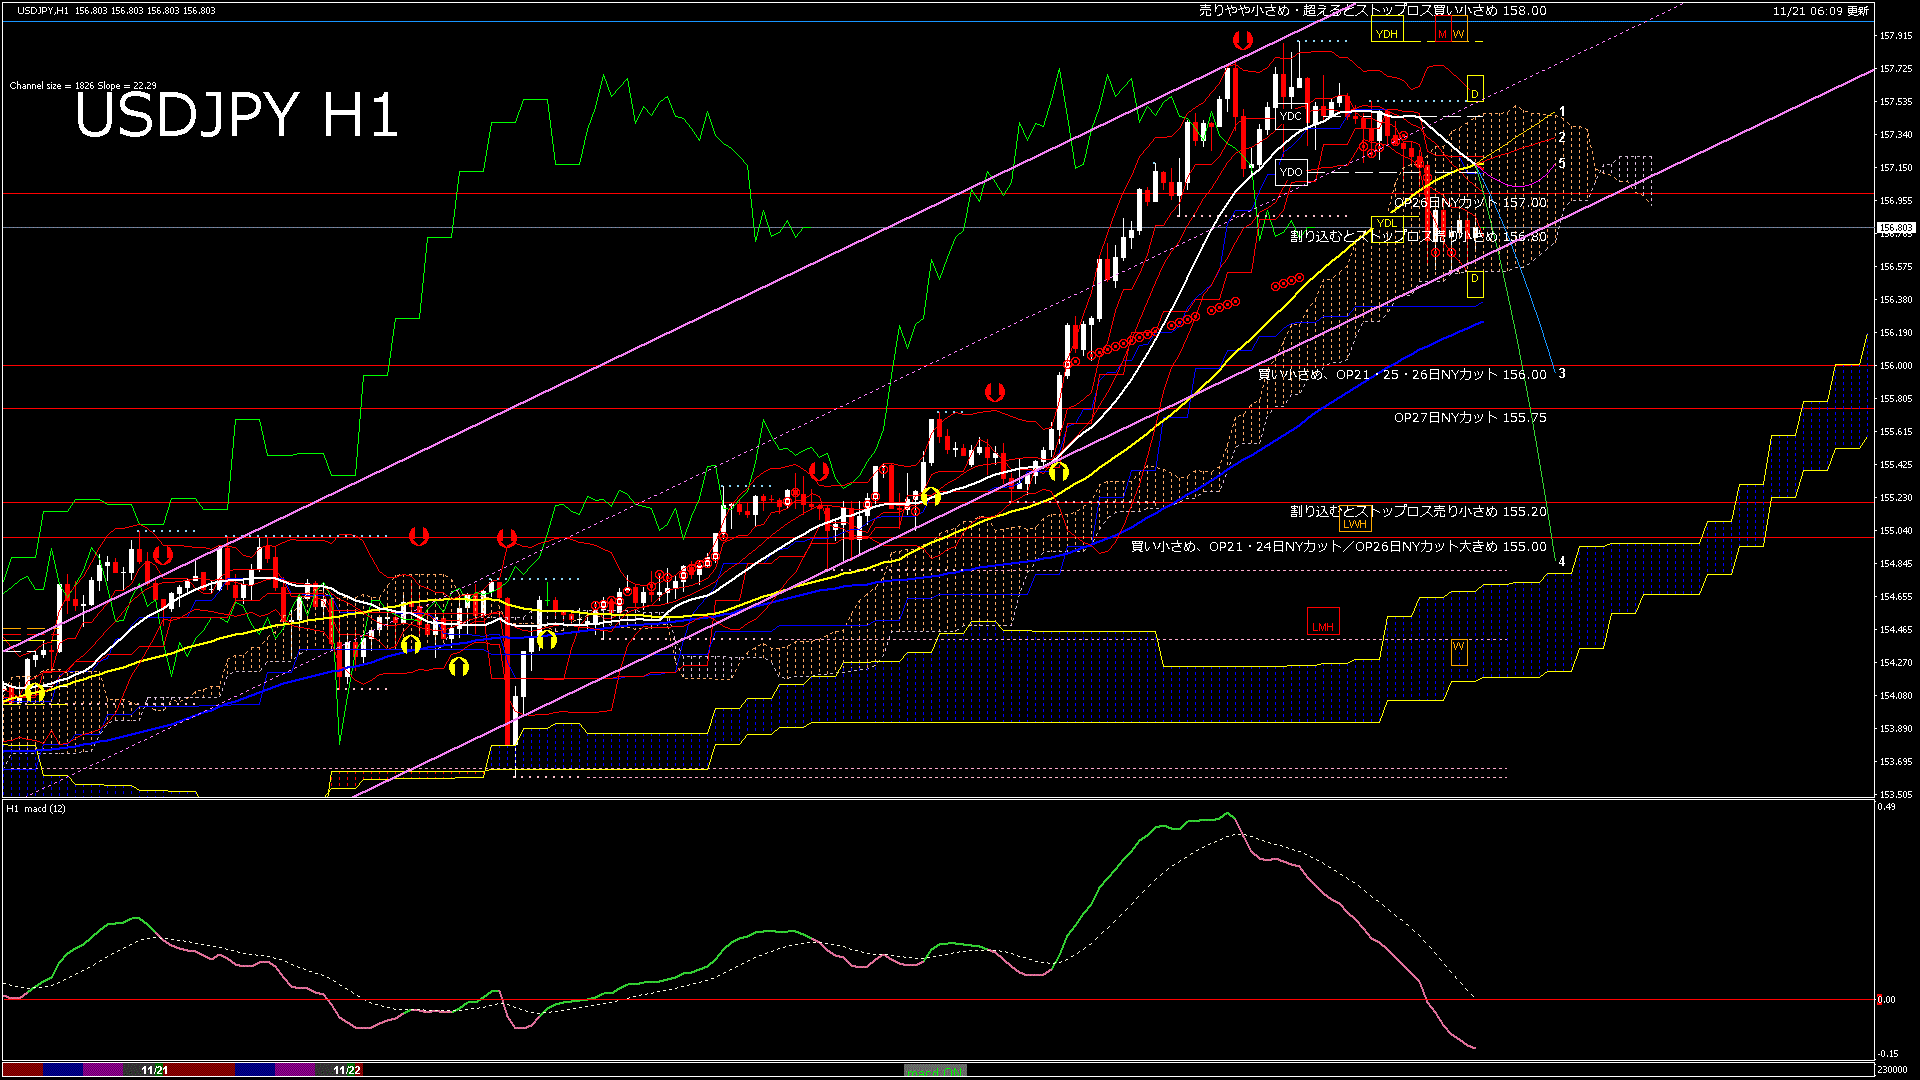The width and height of the screenshot is (1920, 1080).
Task: Click the 'OP27日NYカット 155.75' level label
Action: pos(1469,418)
